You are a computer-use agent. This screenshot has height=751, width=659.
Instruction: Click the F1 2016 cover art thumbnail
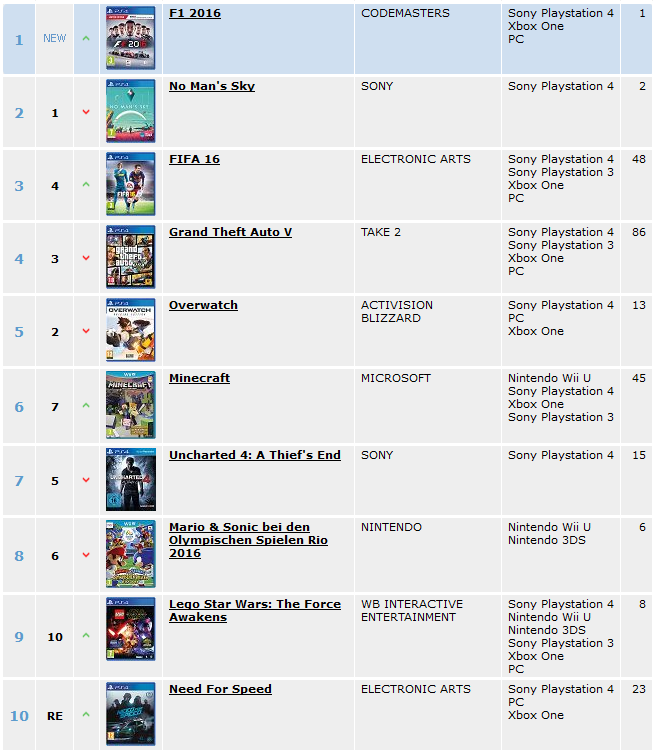click(x=131, y=38)
